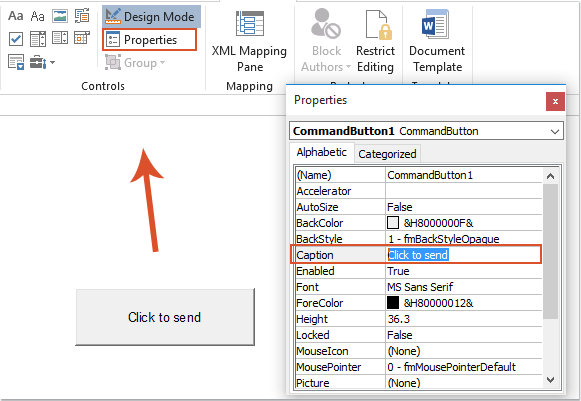This screenshot has height=401, width=581.
Task: Insert Rich Text content control
Action: (x=16, y=16)
